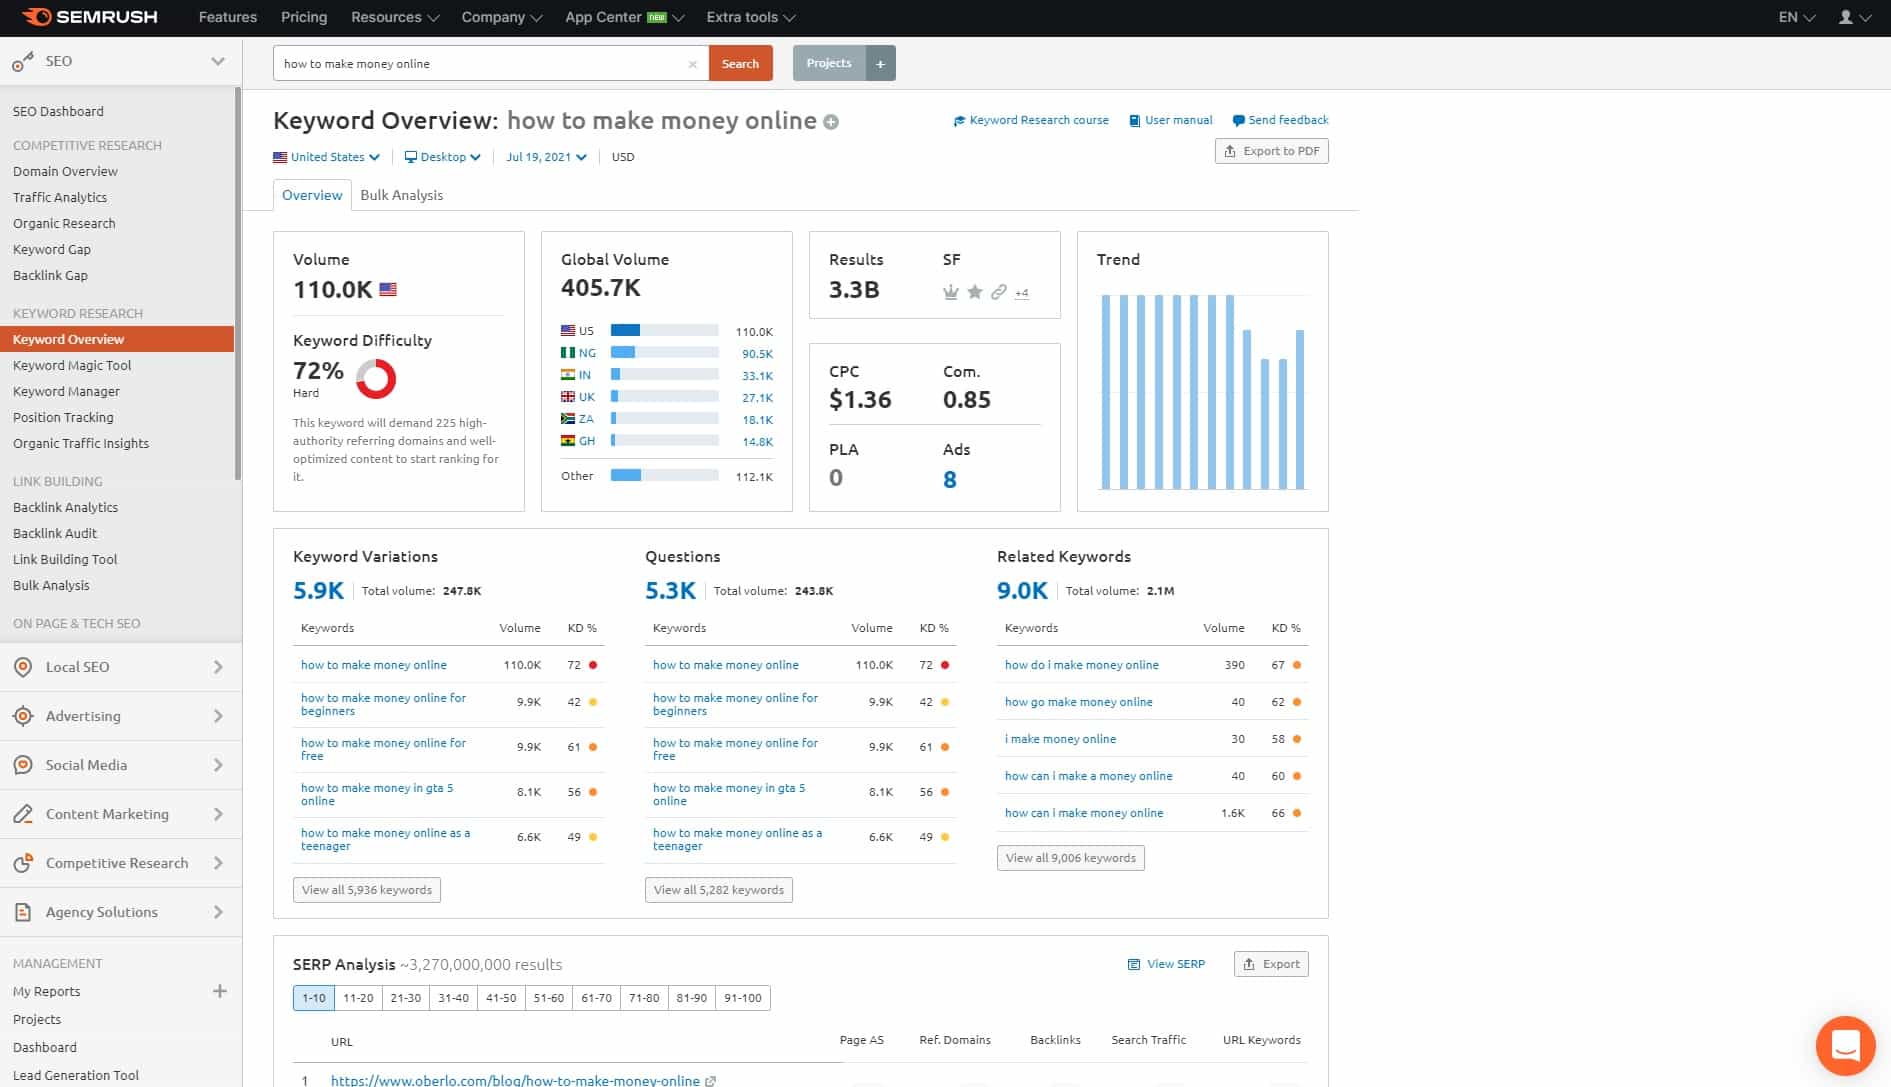Open the Agency Solutions icon section

[23, 912]
